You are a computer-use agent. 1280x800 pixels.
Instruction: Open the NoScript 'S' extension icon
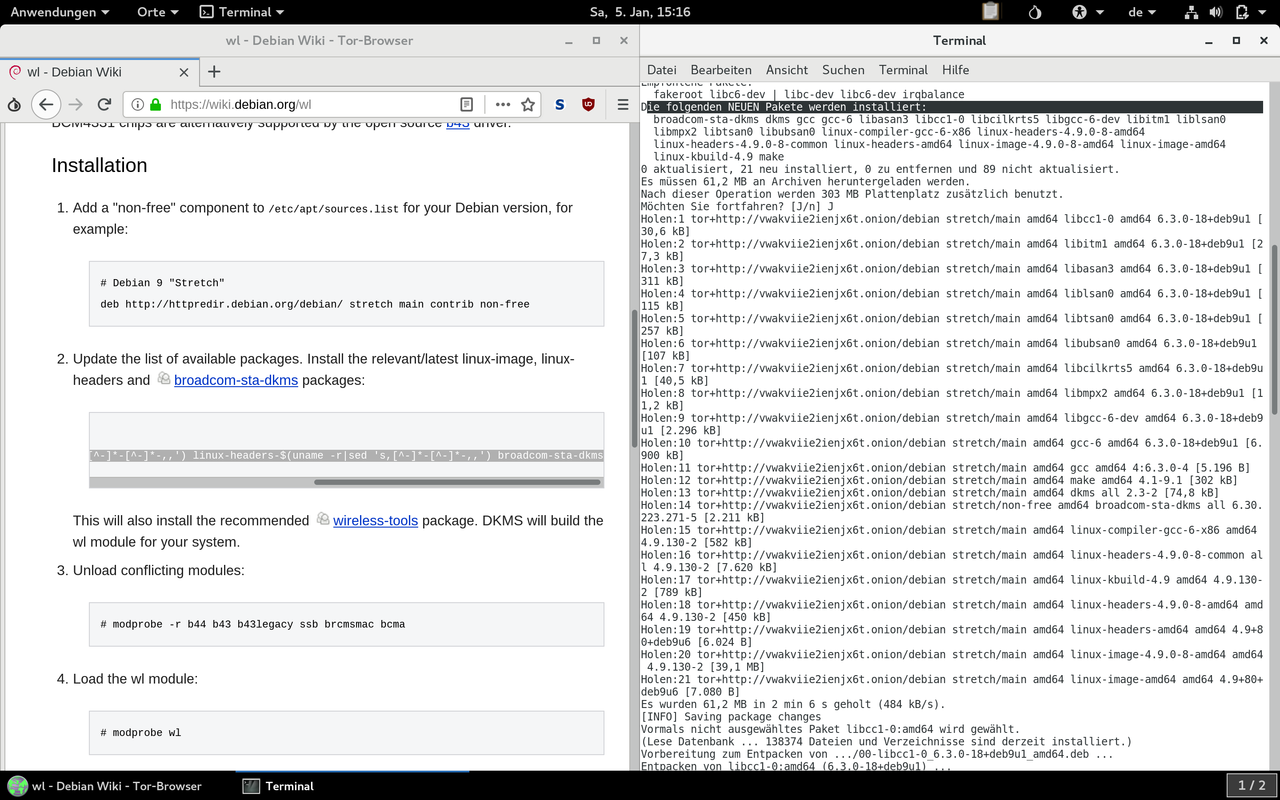click(x=559, y=104)
